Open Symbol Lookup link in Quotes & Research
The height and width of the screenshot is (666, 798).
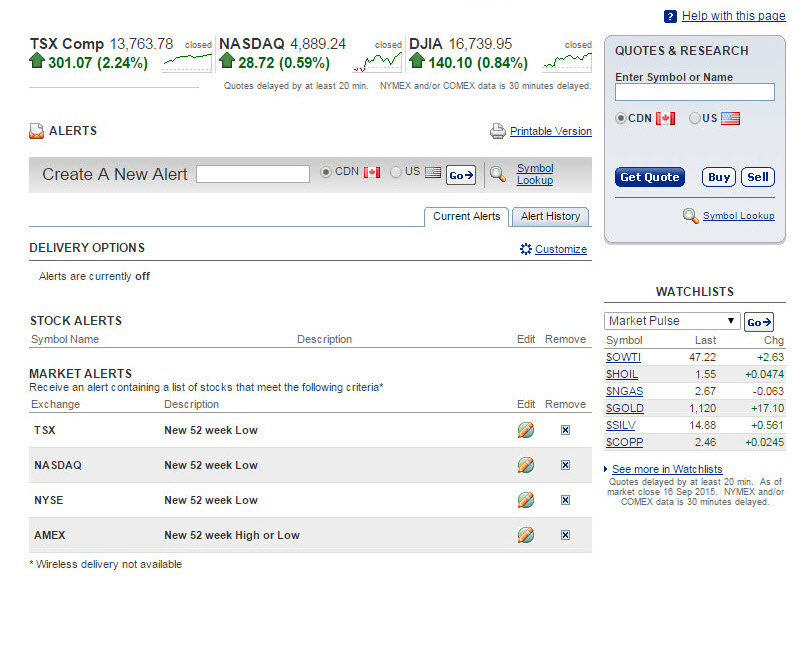click(739, 216)
